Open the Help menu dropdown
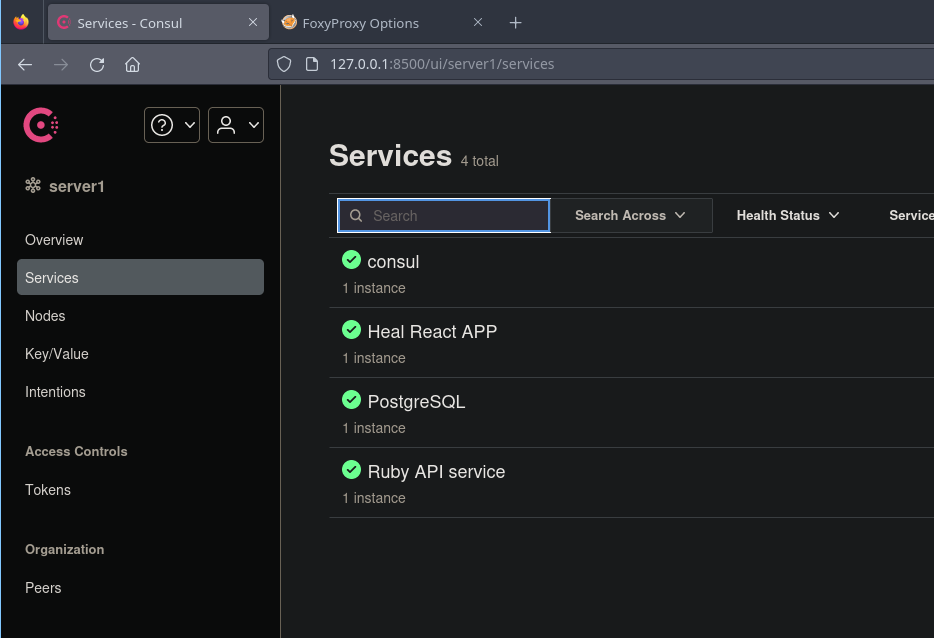Screen dimensions: 934x638 [x=172, y=125]
